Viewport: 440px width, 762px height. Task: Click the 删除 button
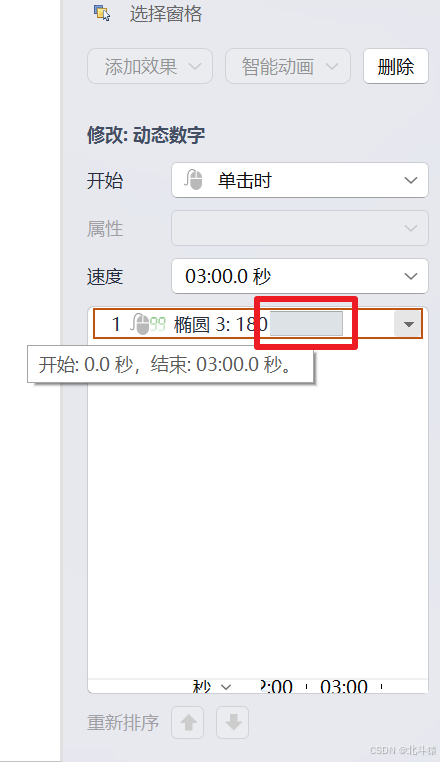396,66
